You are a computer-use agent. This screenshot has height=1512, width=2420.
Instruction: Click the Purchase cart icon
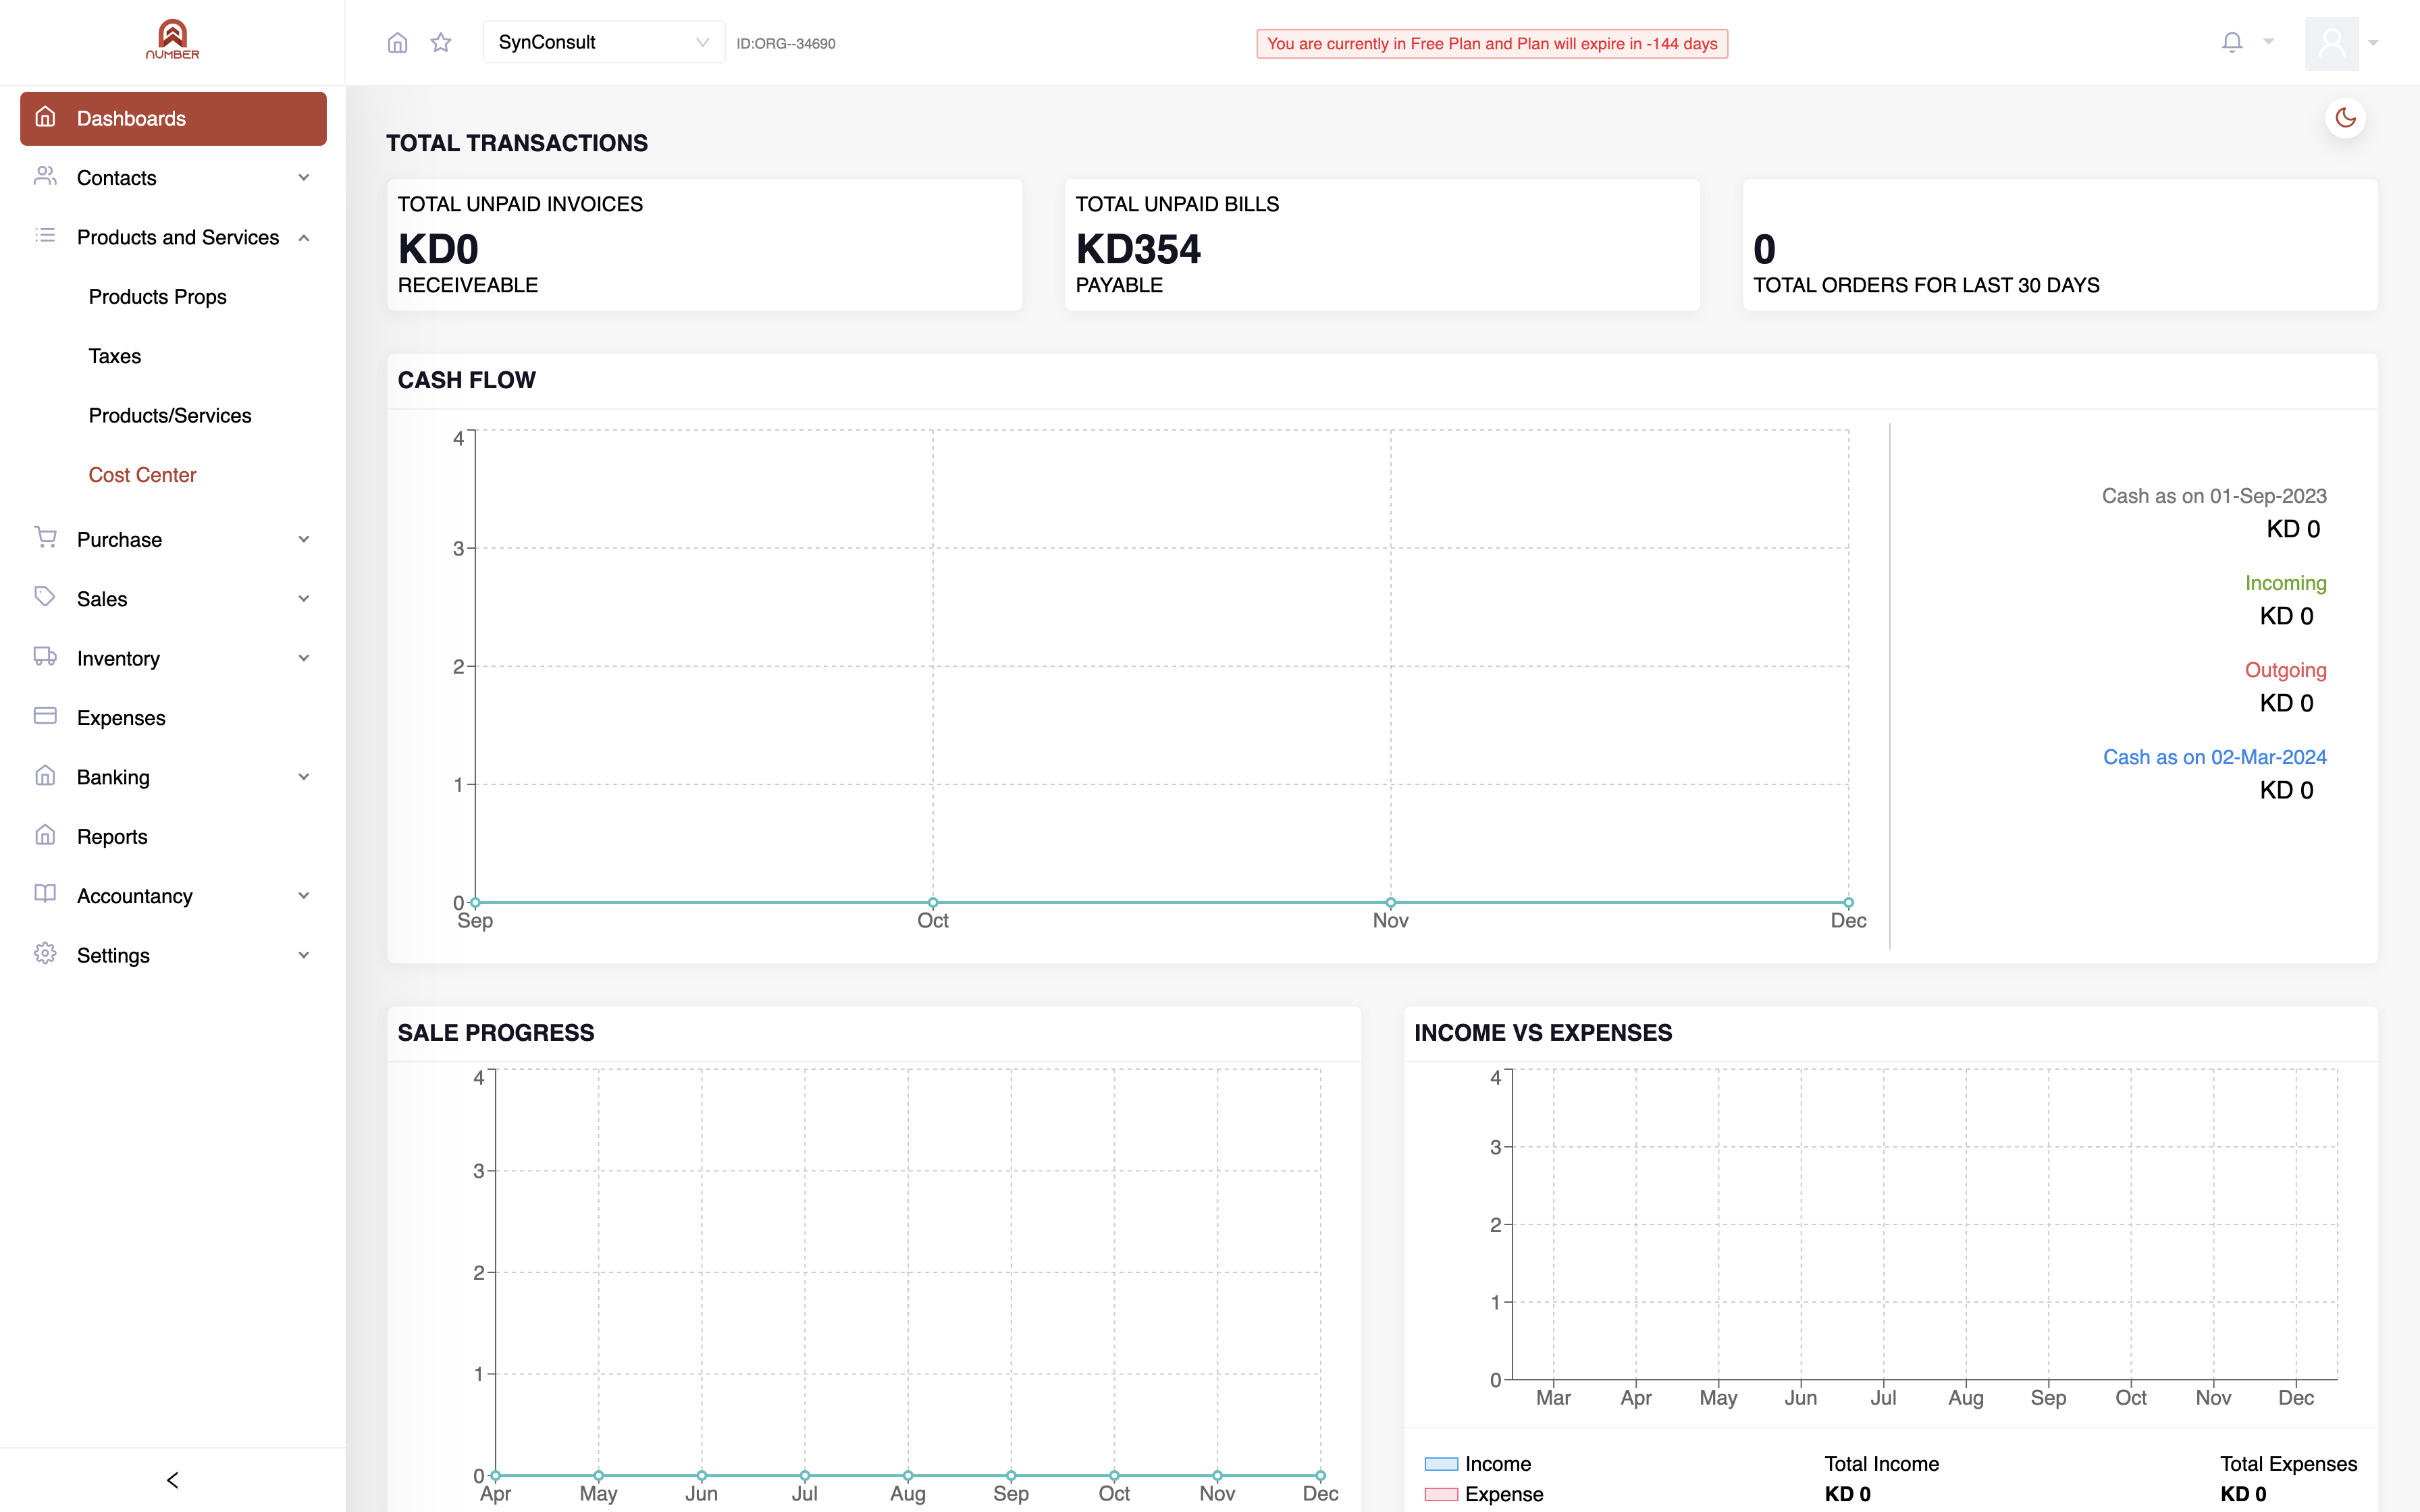point(45,538)
